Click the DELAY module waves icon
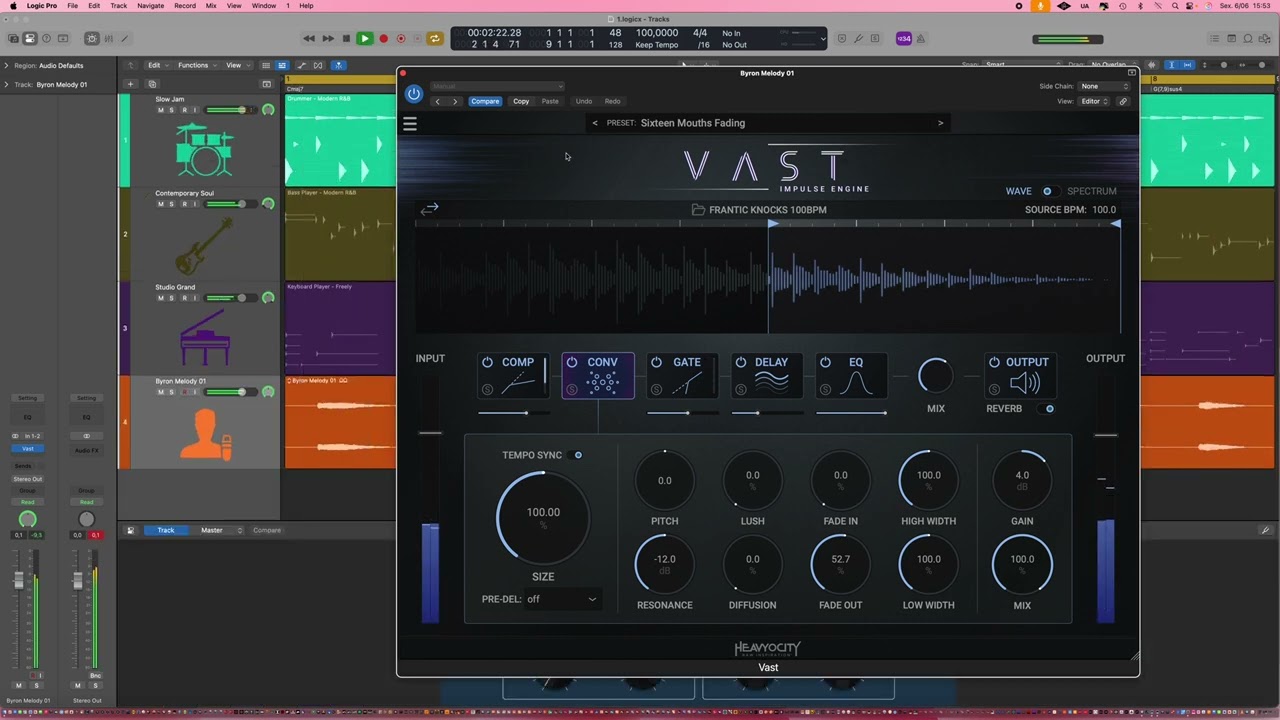 click(x=771, y=383)
